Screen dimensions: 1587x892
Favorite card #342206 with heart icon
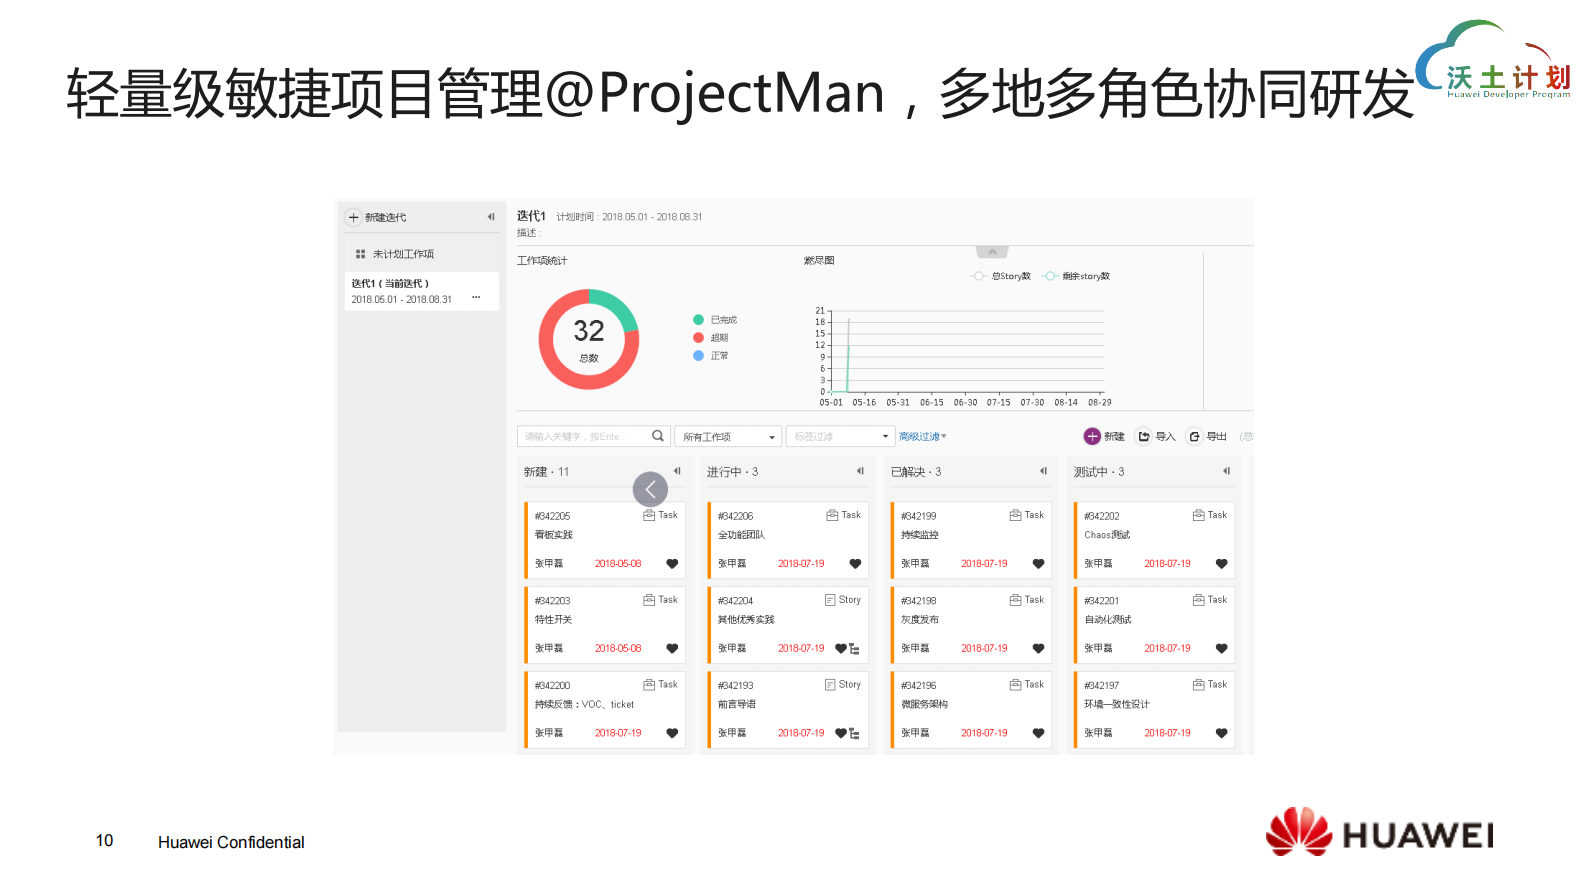coord(855,564)
